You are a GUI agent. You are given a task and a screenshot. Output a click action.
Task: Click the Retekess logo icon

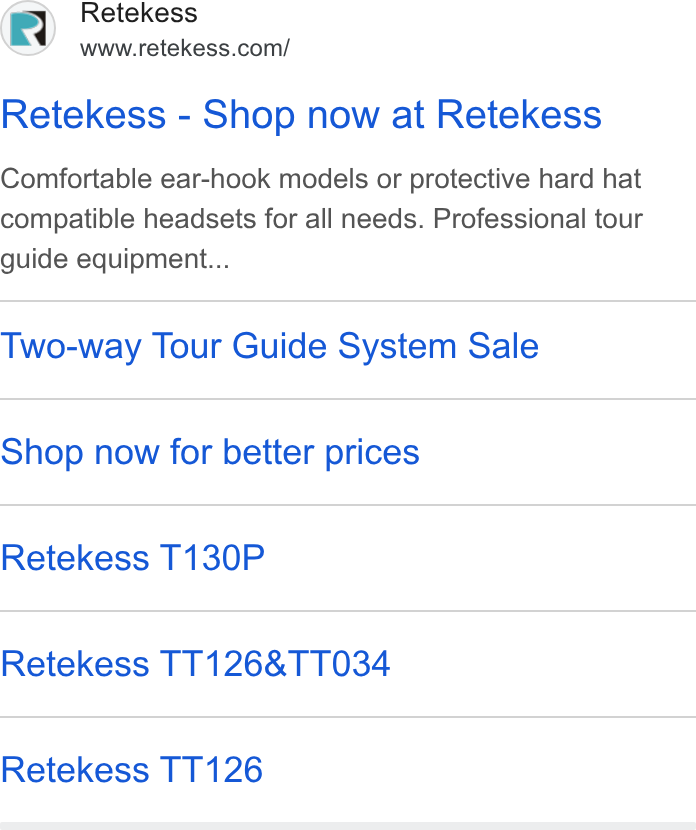[x=28, y=28]
